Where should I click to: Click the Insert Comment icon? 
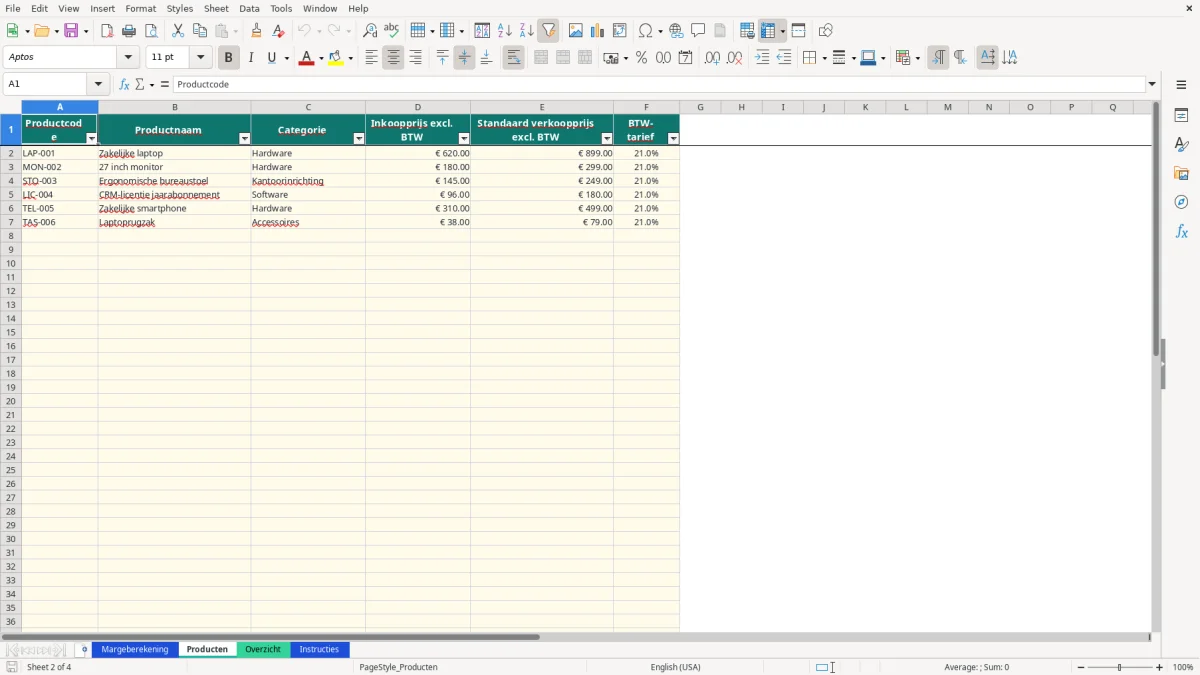698,31
